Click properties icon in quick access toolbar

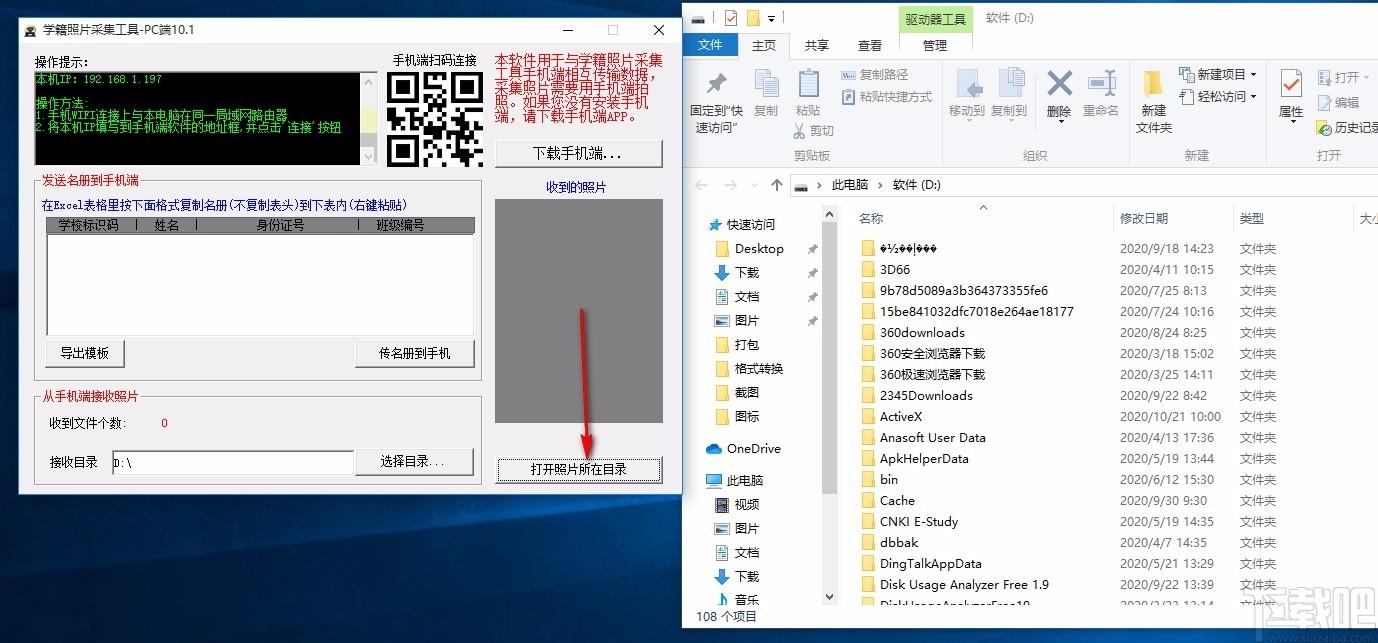pos(730,18)
